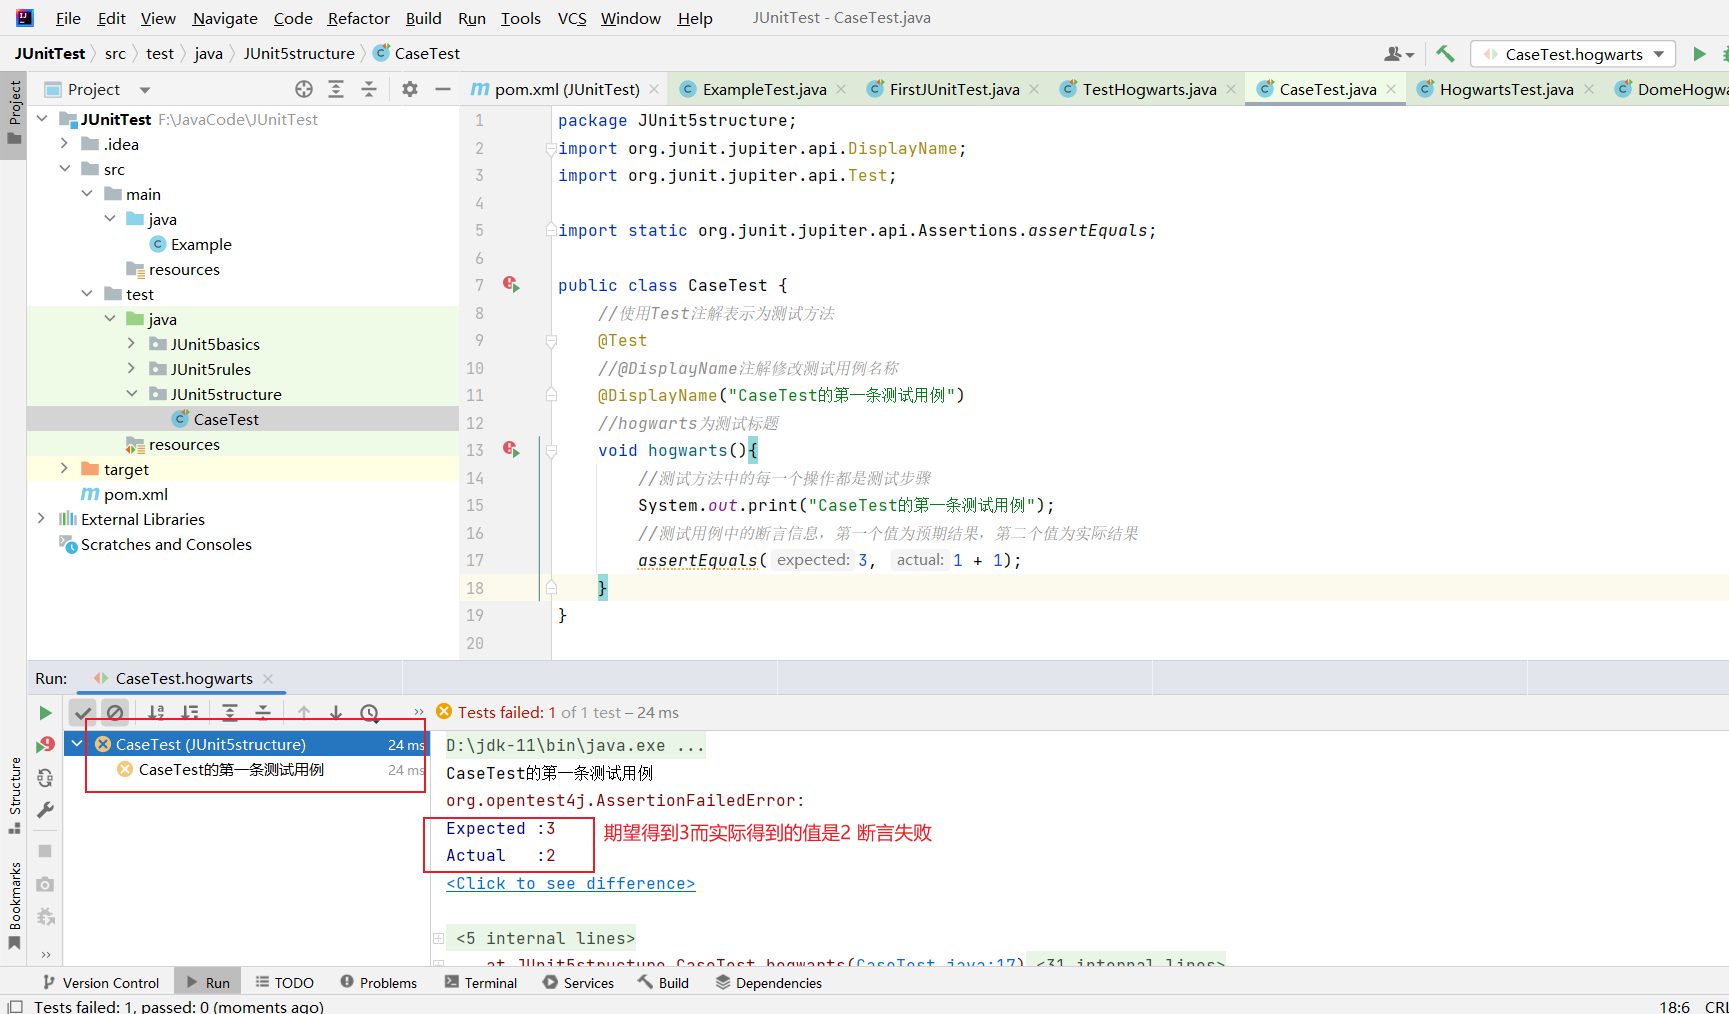Toggle the Toggle auto-test rerun icon
Screen dimensions: 1729x1014
coord(45,778)
